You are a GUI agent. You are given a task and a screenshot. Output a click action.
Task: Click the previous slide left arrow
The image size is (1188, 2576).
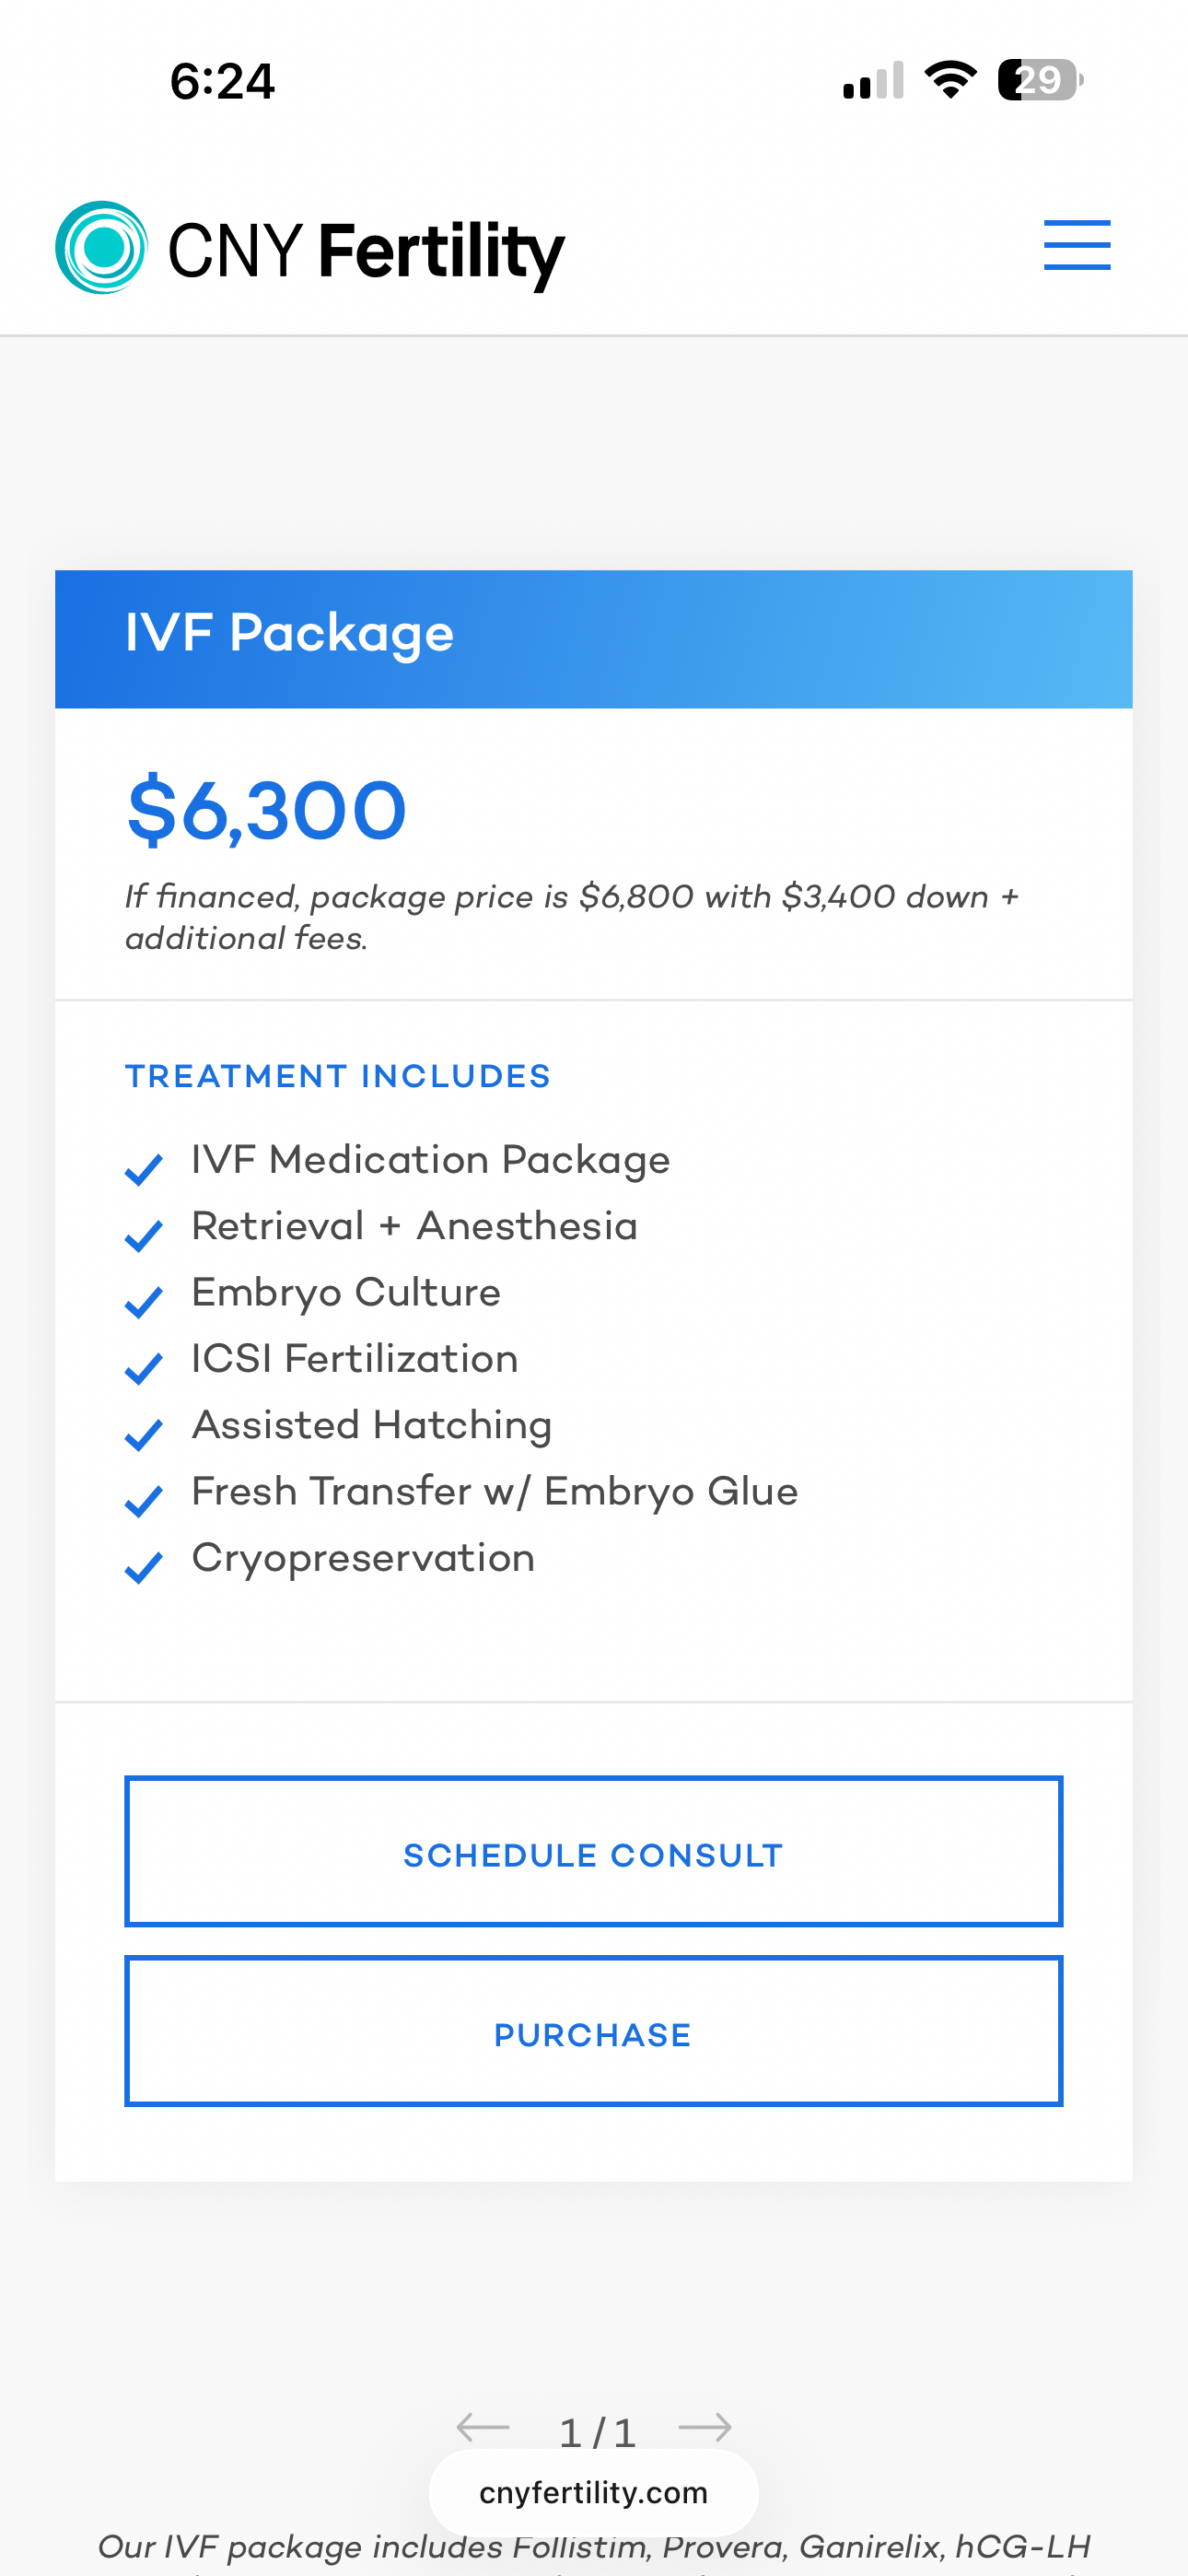(x=483, y=2427)
